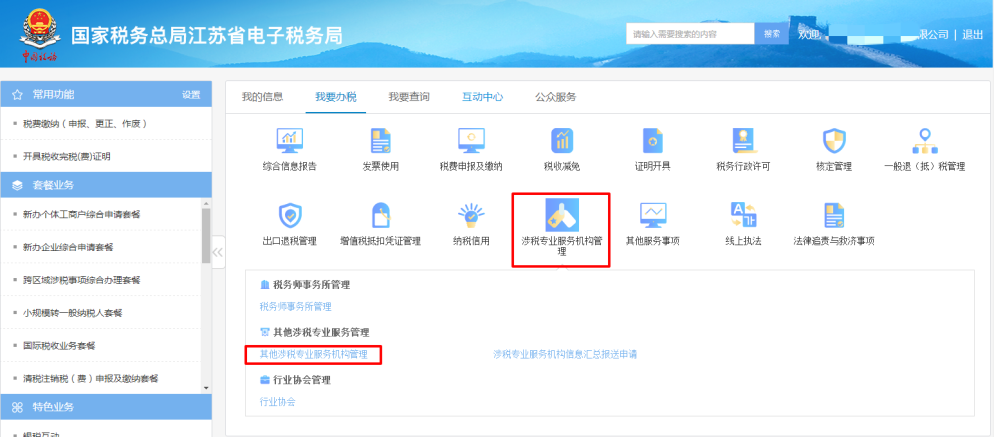
Task: Click 设置 in the 常用功能 header
Action: pyautogui.click(x=191, y=95)
